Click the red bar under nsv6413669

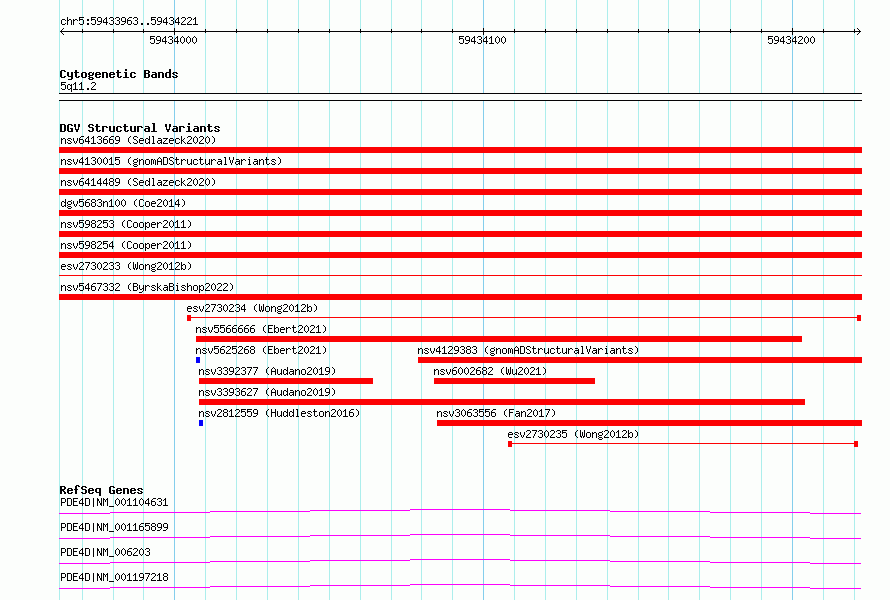(460, 150)
